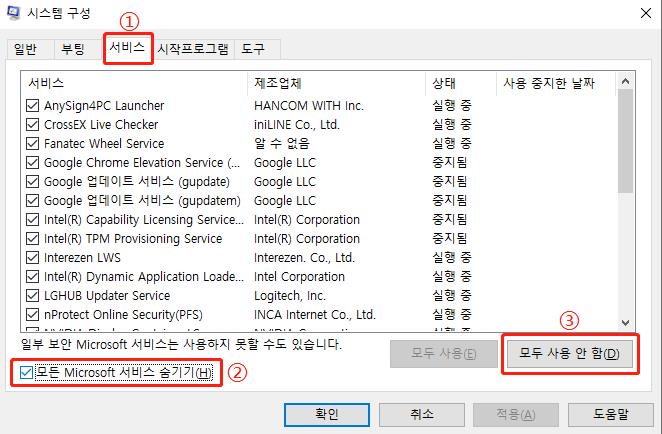This screenshot has height=434, width=662.
Task: Open the 시작프로그램 tab
Action: (193, 49)
